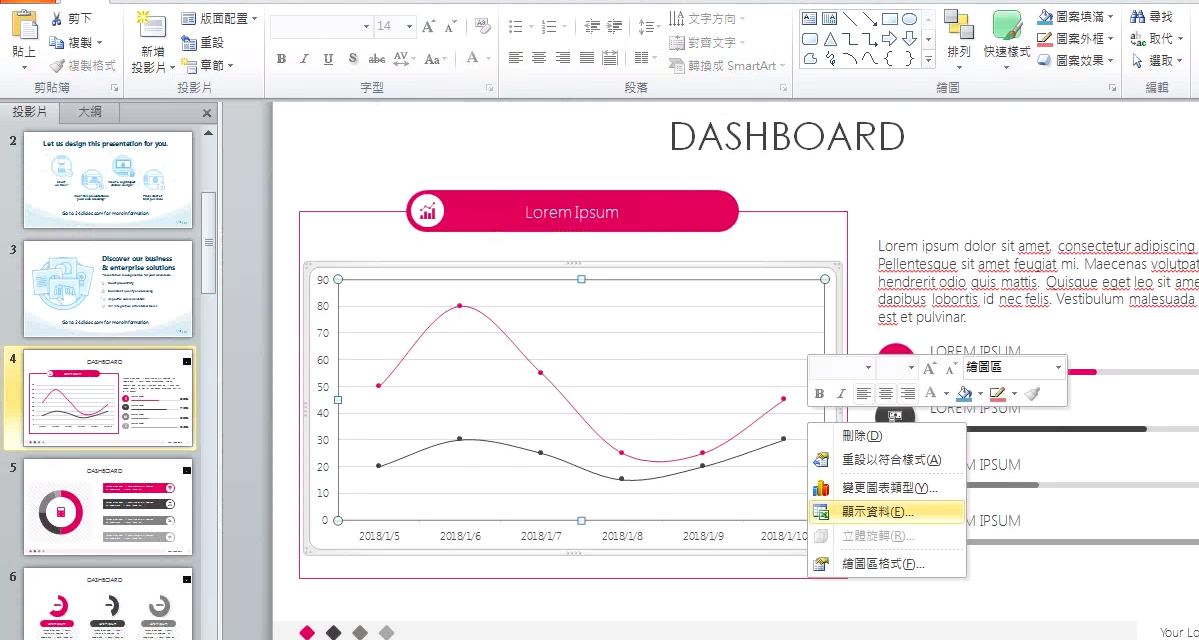Viewport: 1199px width, 640px height.
Task: Toggle Italic on the mini toolbar
Action: (x=840, y=394)
